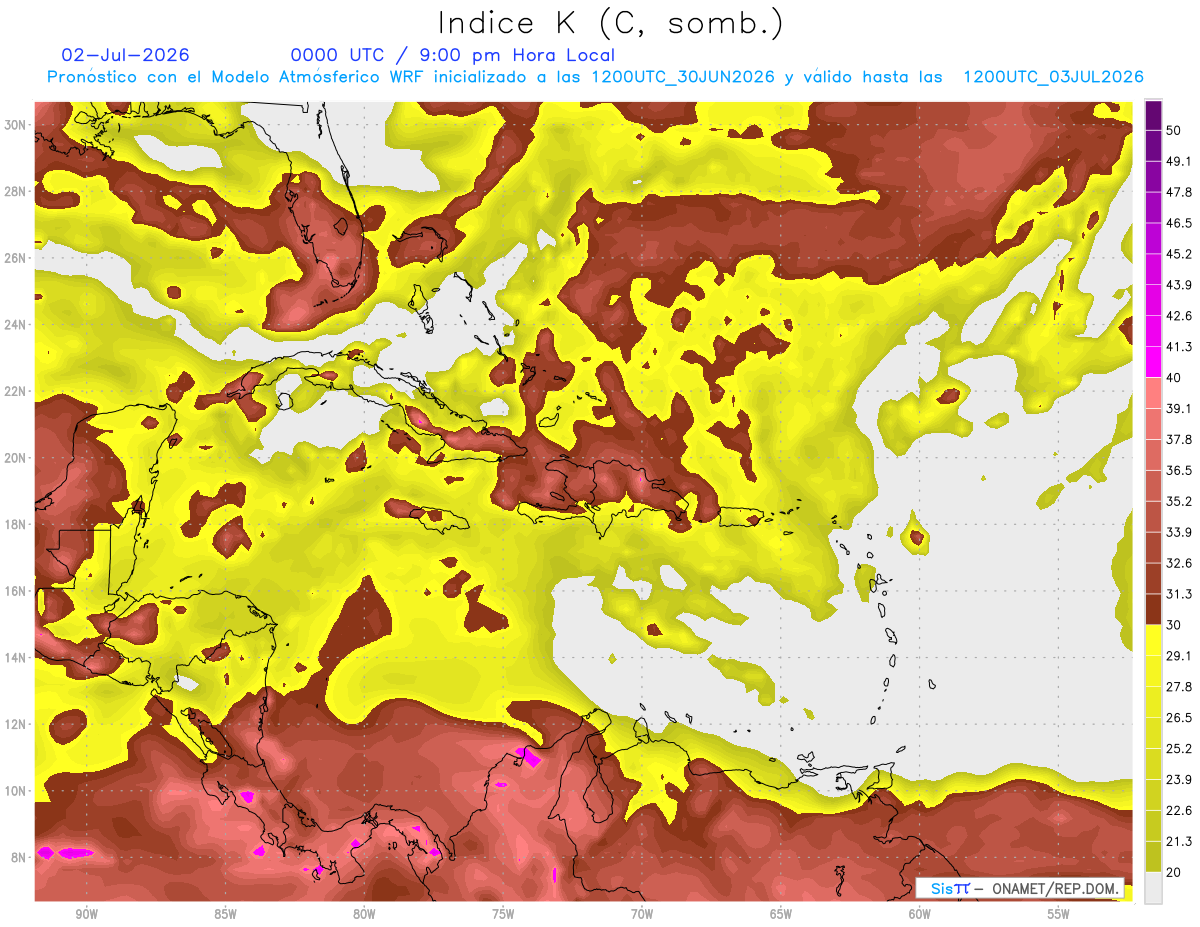This screenshot has height=927, width=1200.
Task: Click the colorbar value 39.1
Action: coord(1178,408)
